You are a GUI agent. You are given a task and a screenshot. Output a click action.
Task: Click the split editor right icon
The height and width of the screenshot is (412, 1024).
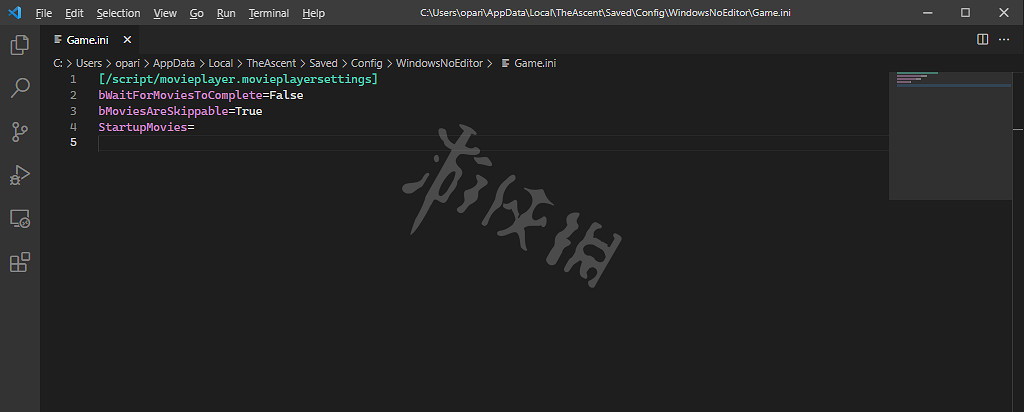982,39
